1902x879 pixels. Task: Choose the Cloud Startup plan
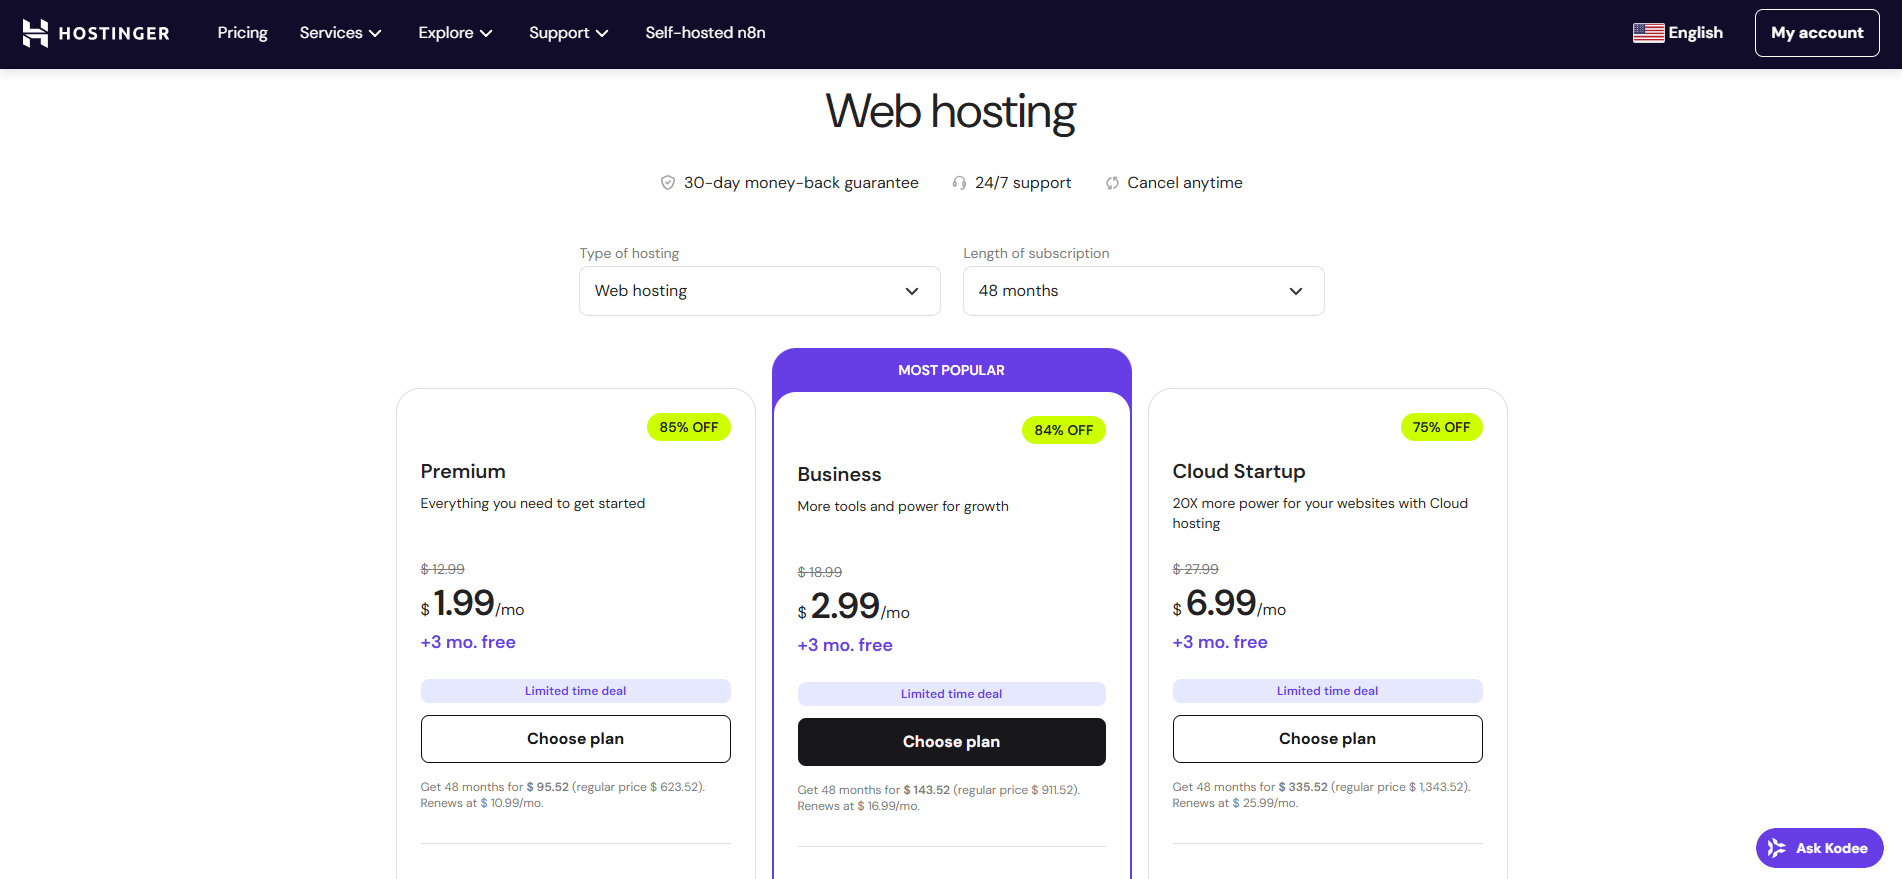[x=1328, y=739]
